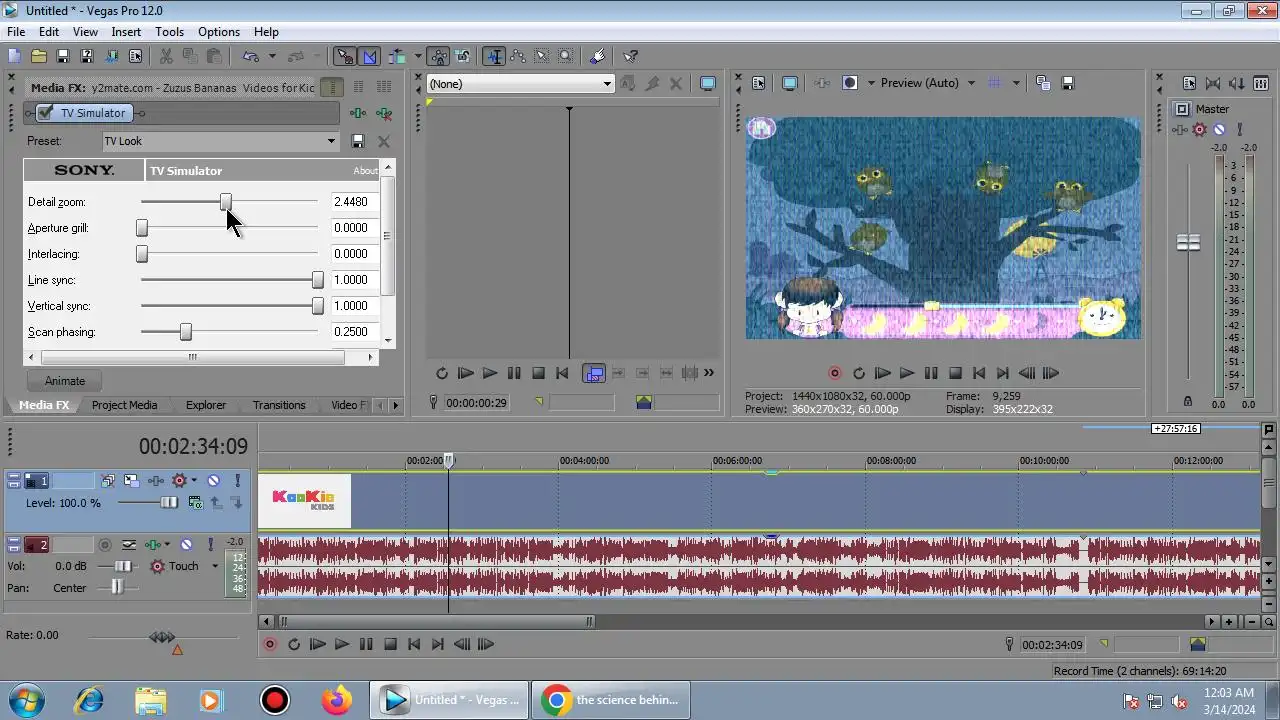Click the track 1 Level slider handle
Viewport: 1280px width, 720px height.
169,503
